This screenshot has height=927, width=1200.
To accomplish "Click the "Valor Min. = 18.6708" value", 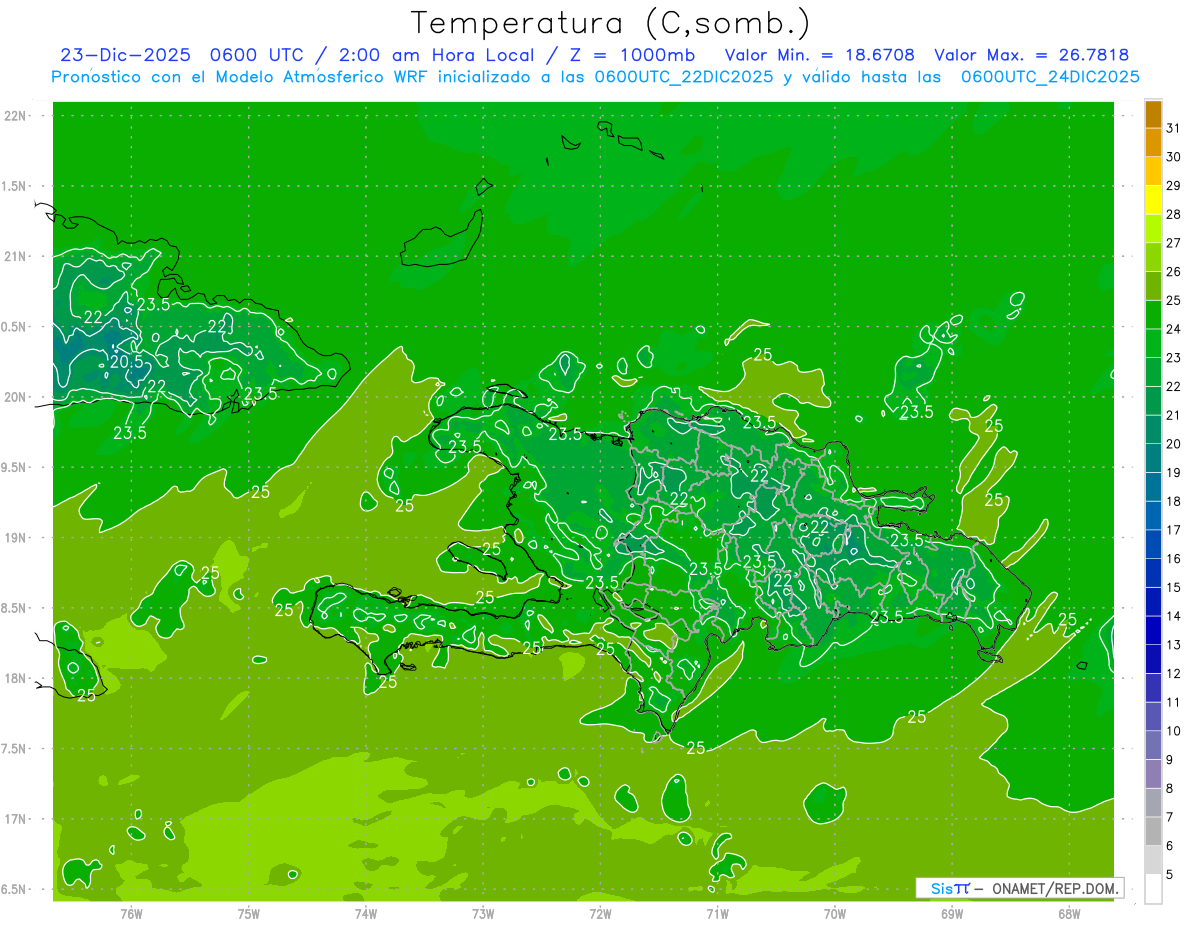I will [x=819, y=55].
